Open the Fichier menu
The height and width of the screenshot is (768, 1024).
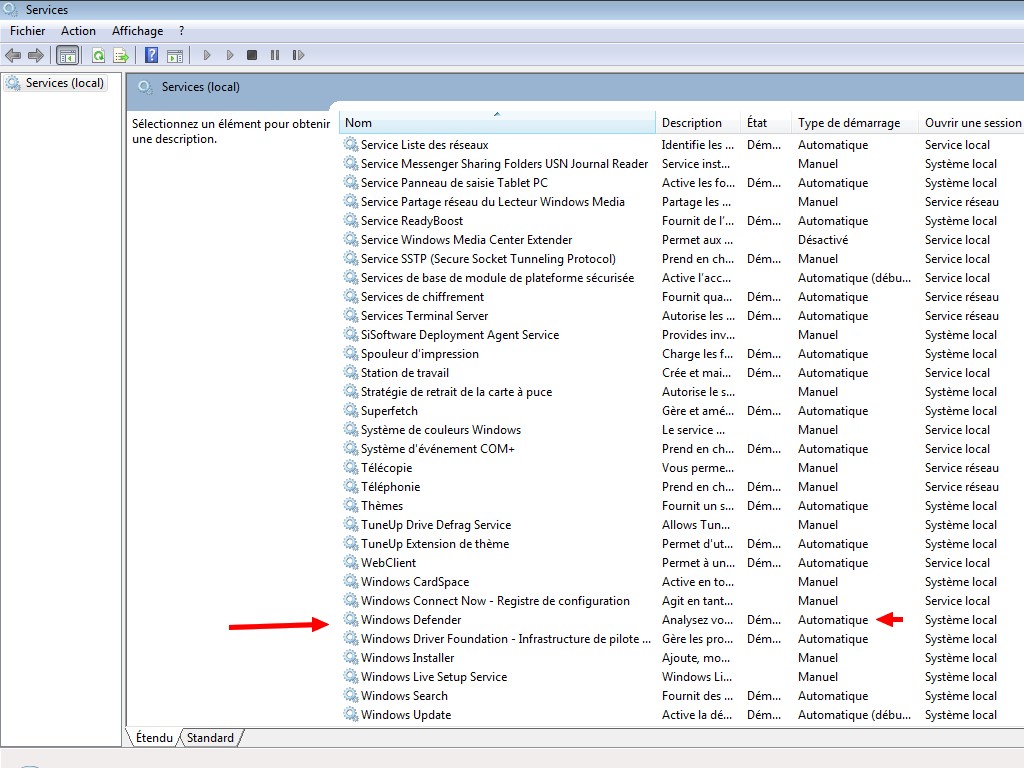tap(28, 31)
